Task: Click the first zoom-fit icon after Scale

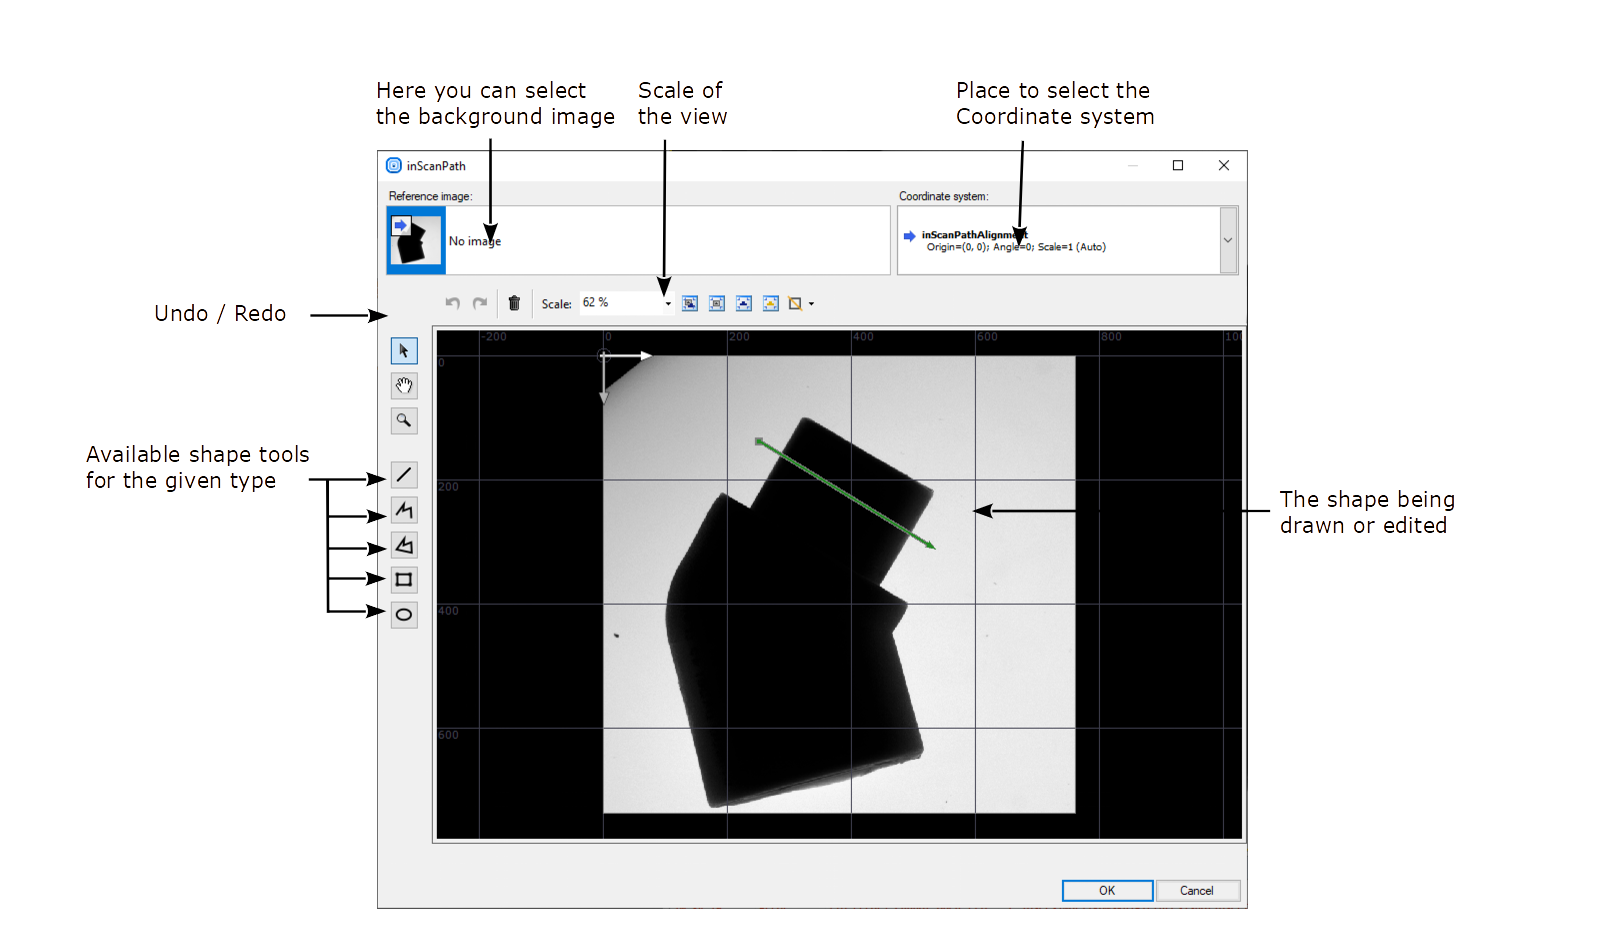Action: pyautogui.click(x=690, y=303)
